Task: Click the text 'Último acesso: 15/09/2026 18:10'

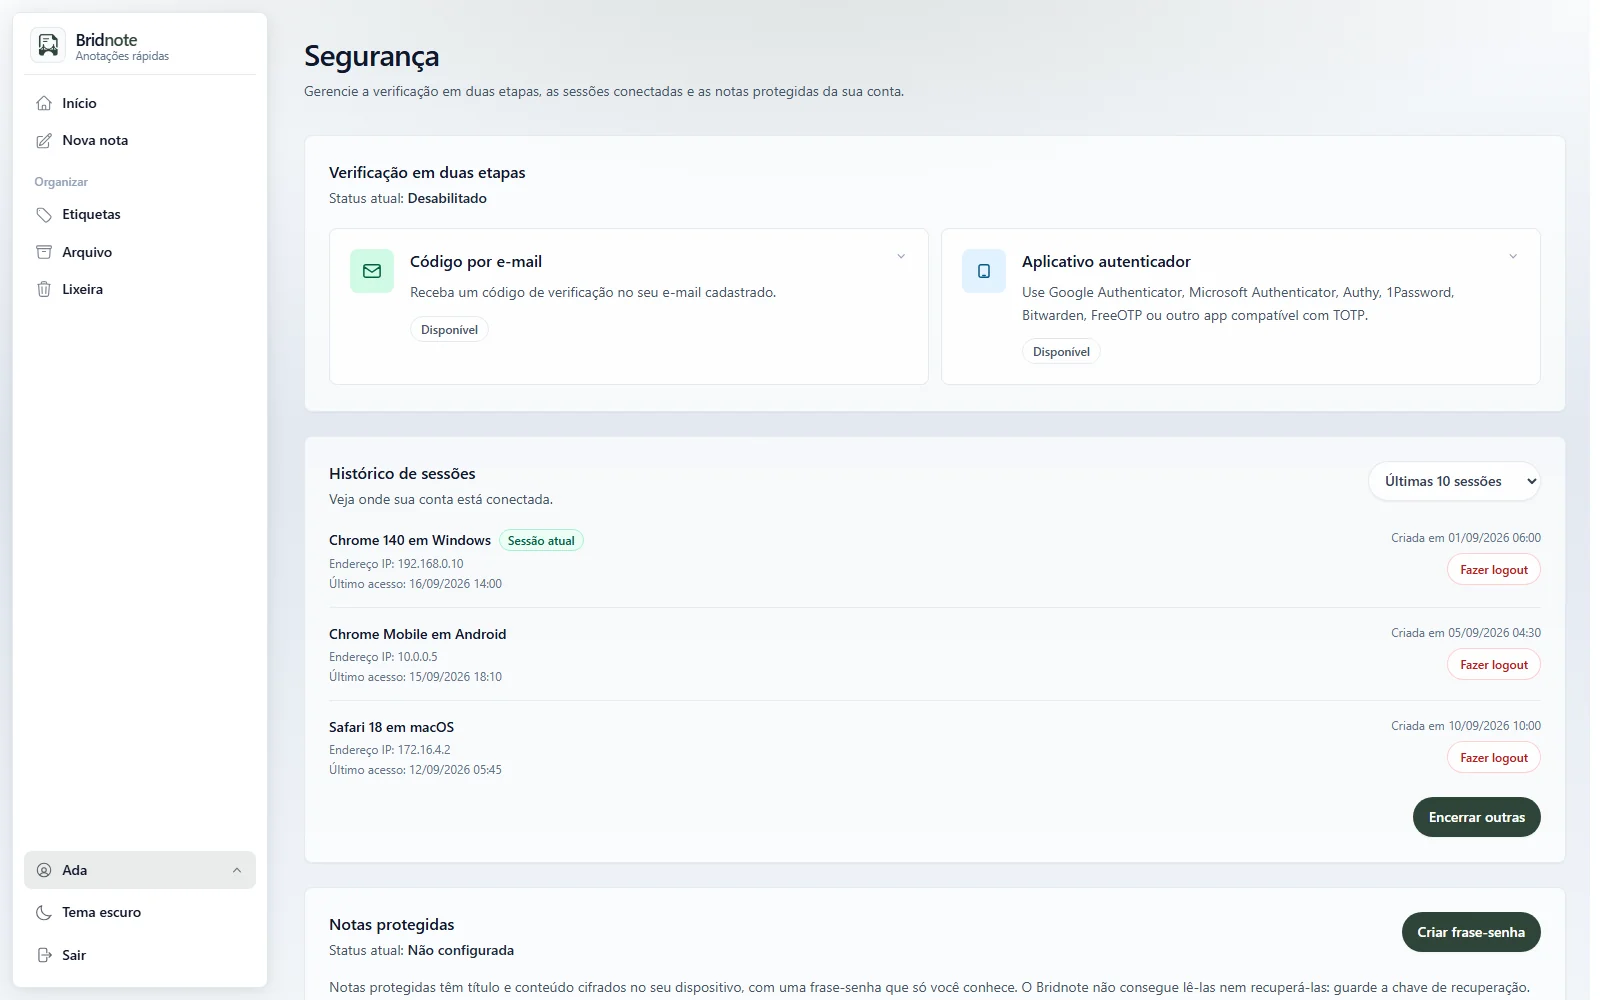Action: tap(415, 677)
